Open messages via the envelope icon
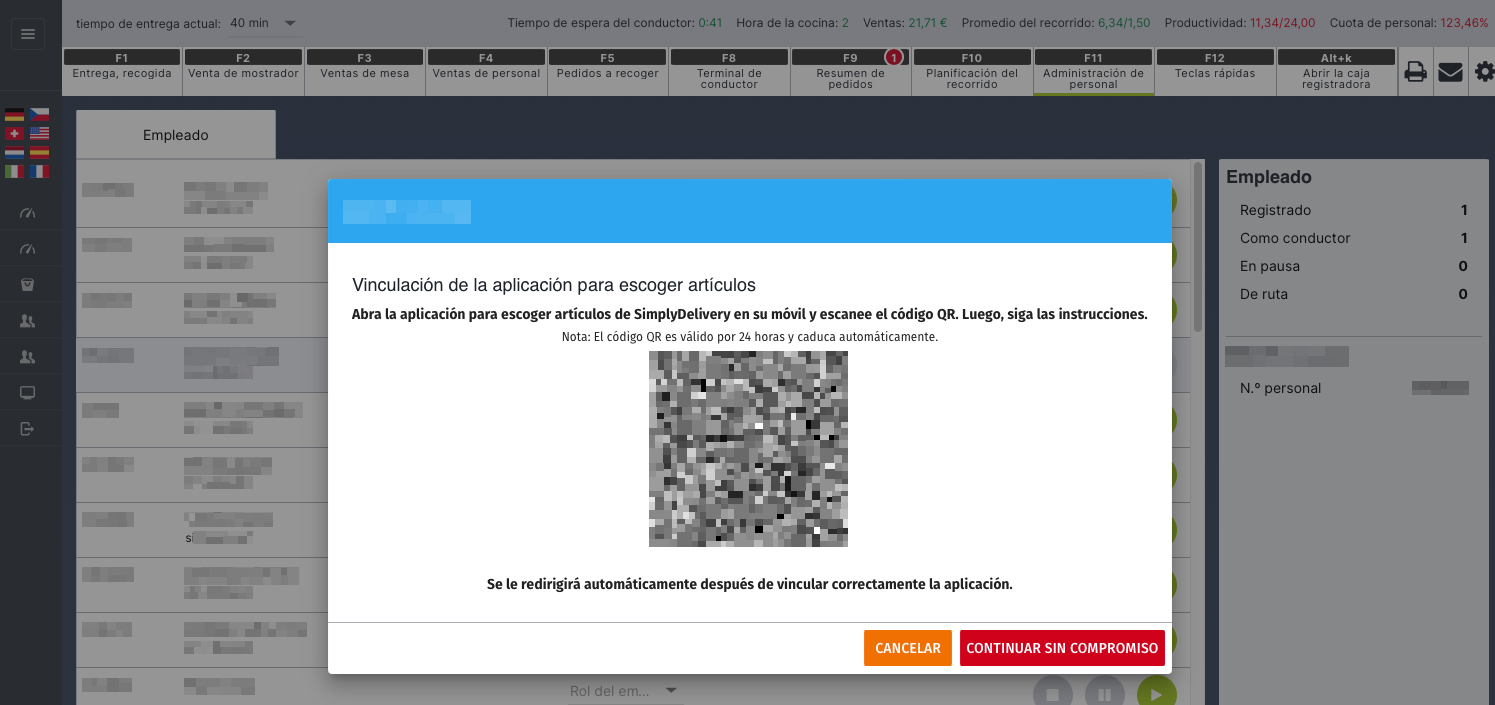The width and height of the screenshot is (1495, 705). [1449, 72]
